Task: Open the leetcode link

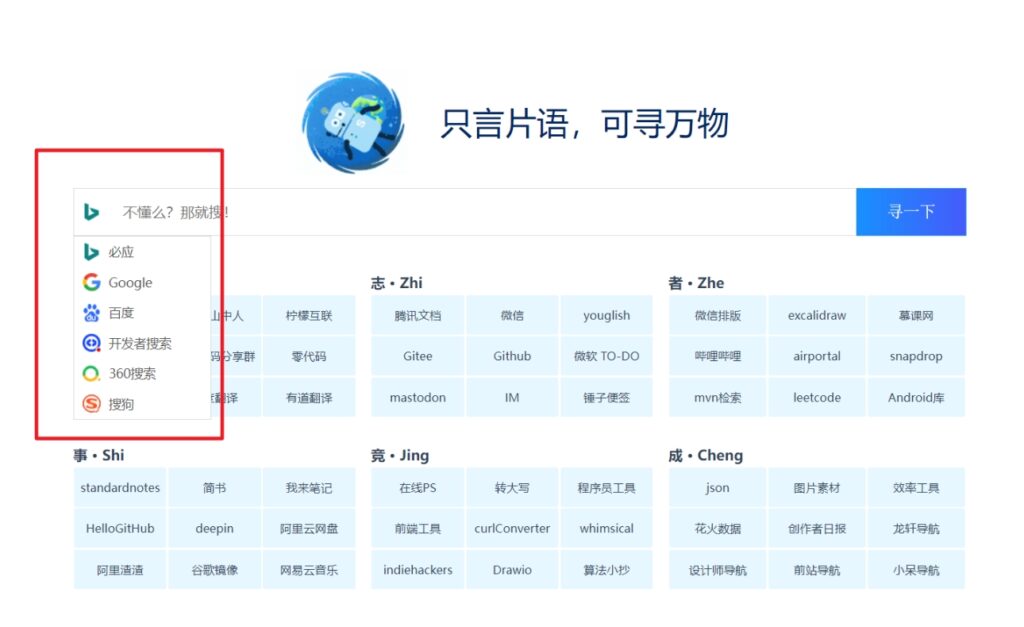Action: (817, 397)
